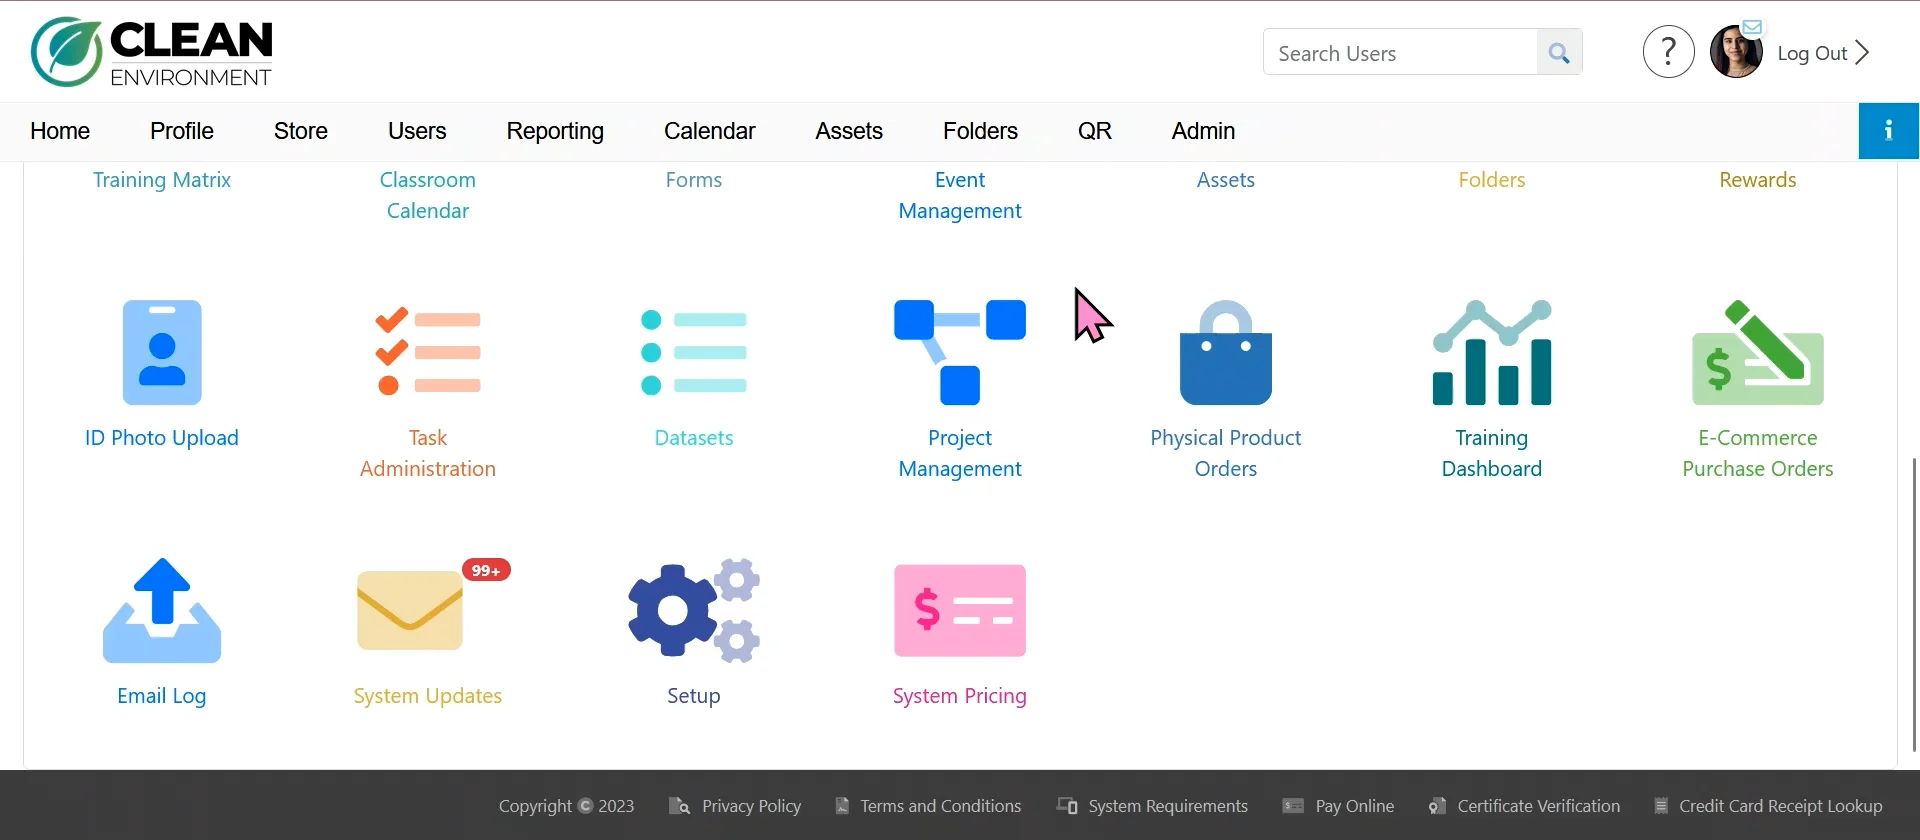The image size is (1920, 840).
Task: Open the Email Log upload tray icon
Action: click(162, 610)
